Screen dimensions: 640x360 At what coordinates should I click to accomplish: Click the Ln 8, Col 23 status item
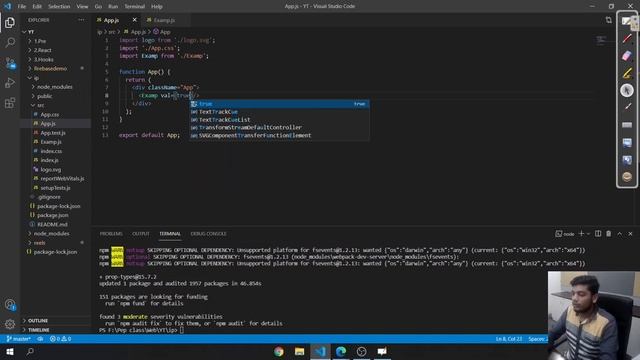pos(509,339)
